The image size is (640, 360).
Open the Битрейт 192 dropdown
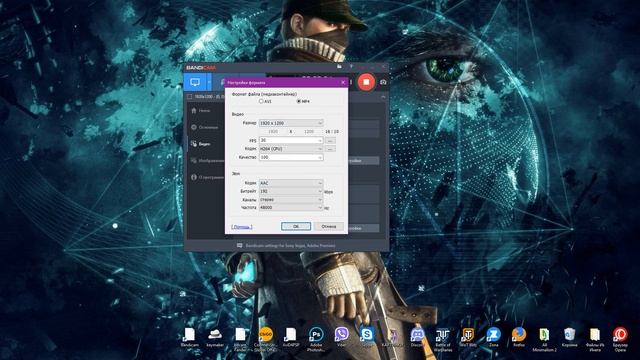point(291,191)
